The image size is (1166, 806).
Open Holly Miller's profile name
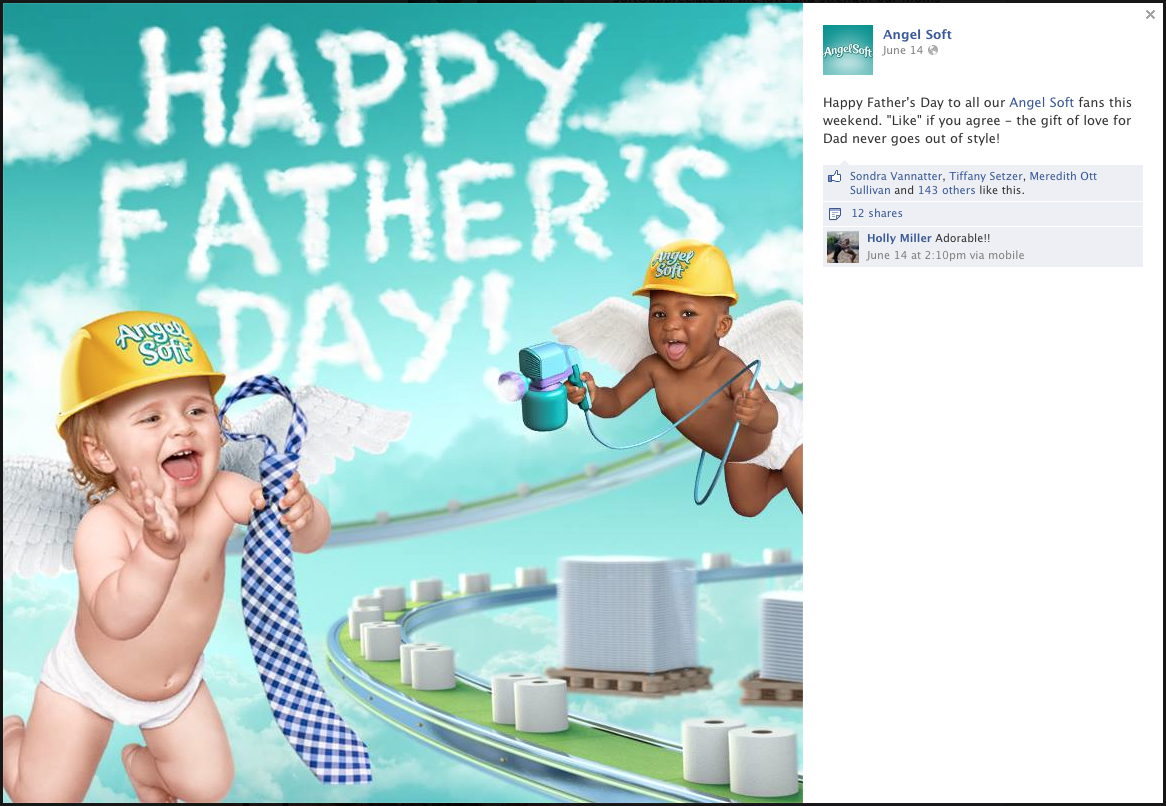[899, 239]
